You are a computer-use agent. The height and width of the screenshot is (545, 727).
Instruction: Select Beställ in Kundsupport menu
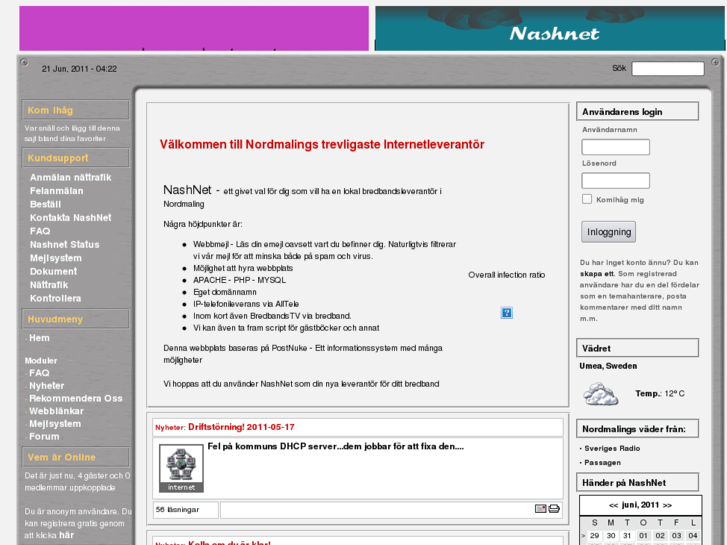point(45,205)
